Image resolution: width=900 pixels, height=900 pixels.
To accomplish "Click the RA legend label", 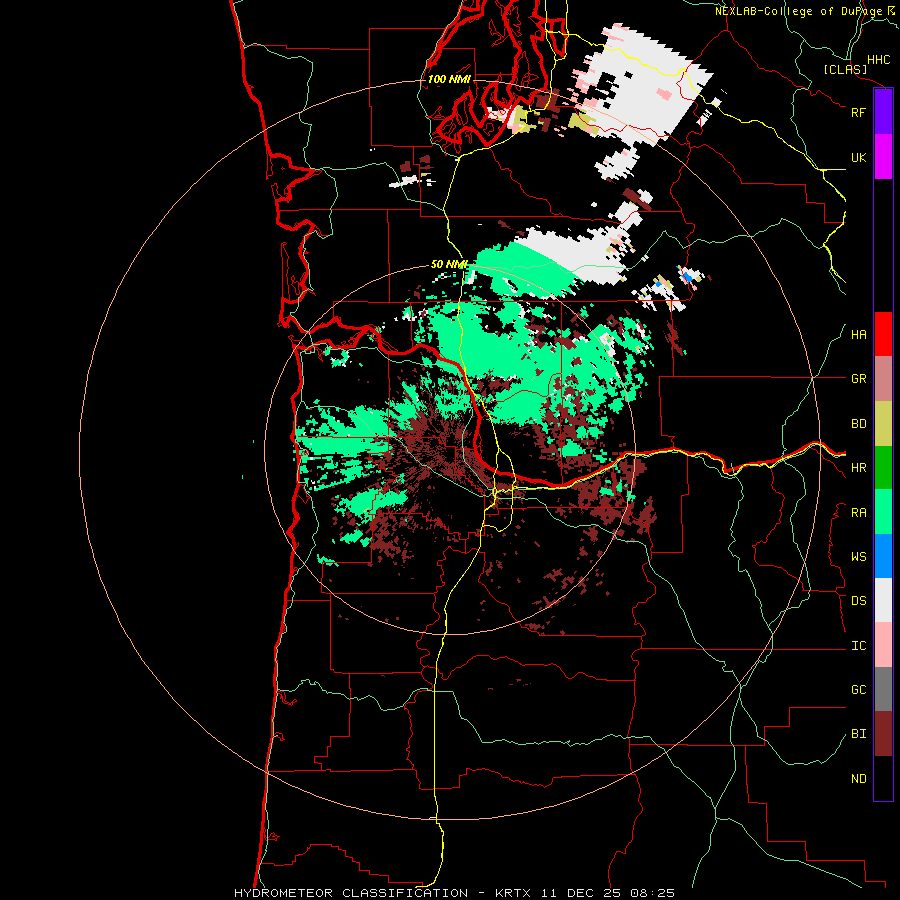I will (x=858, y=513).
